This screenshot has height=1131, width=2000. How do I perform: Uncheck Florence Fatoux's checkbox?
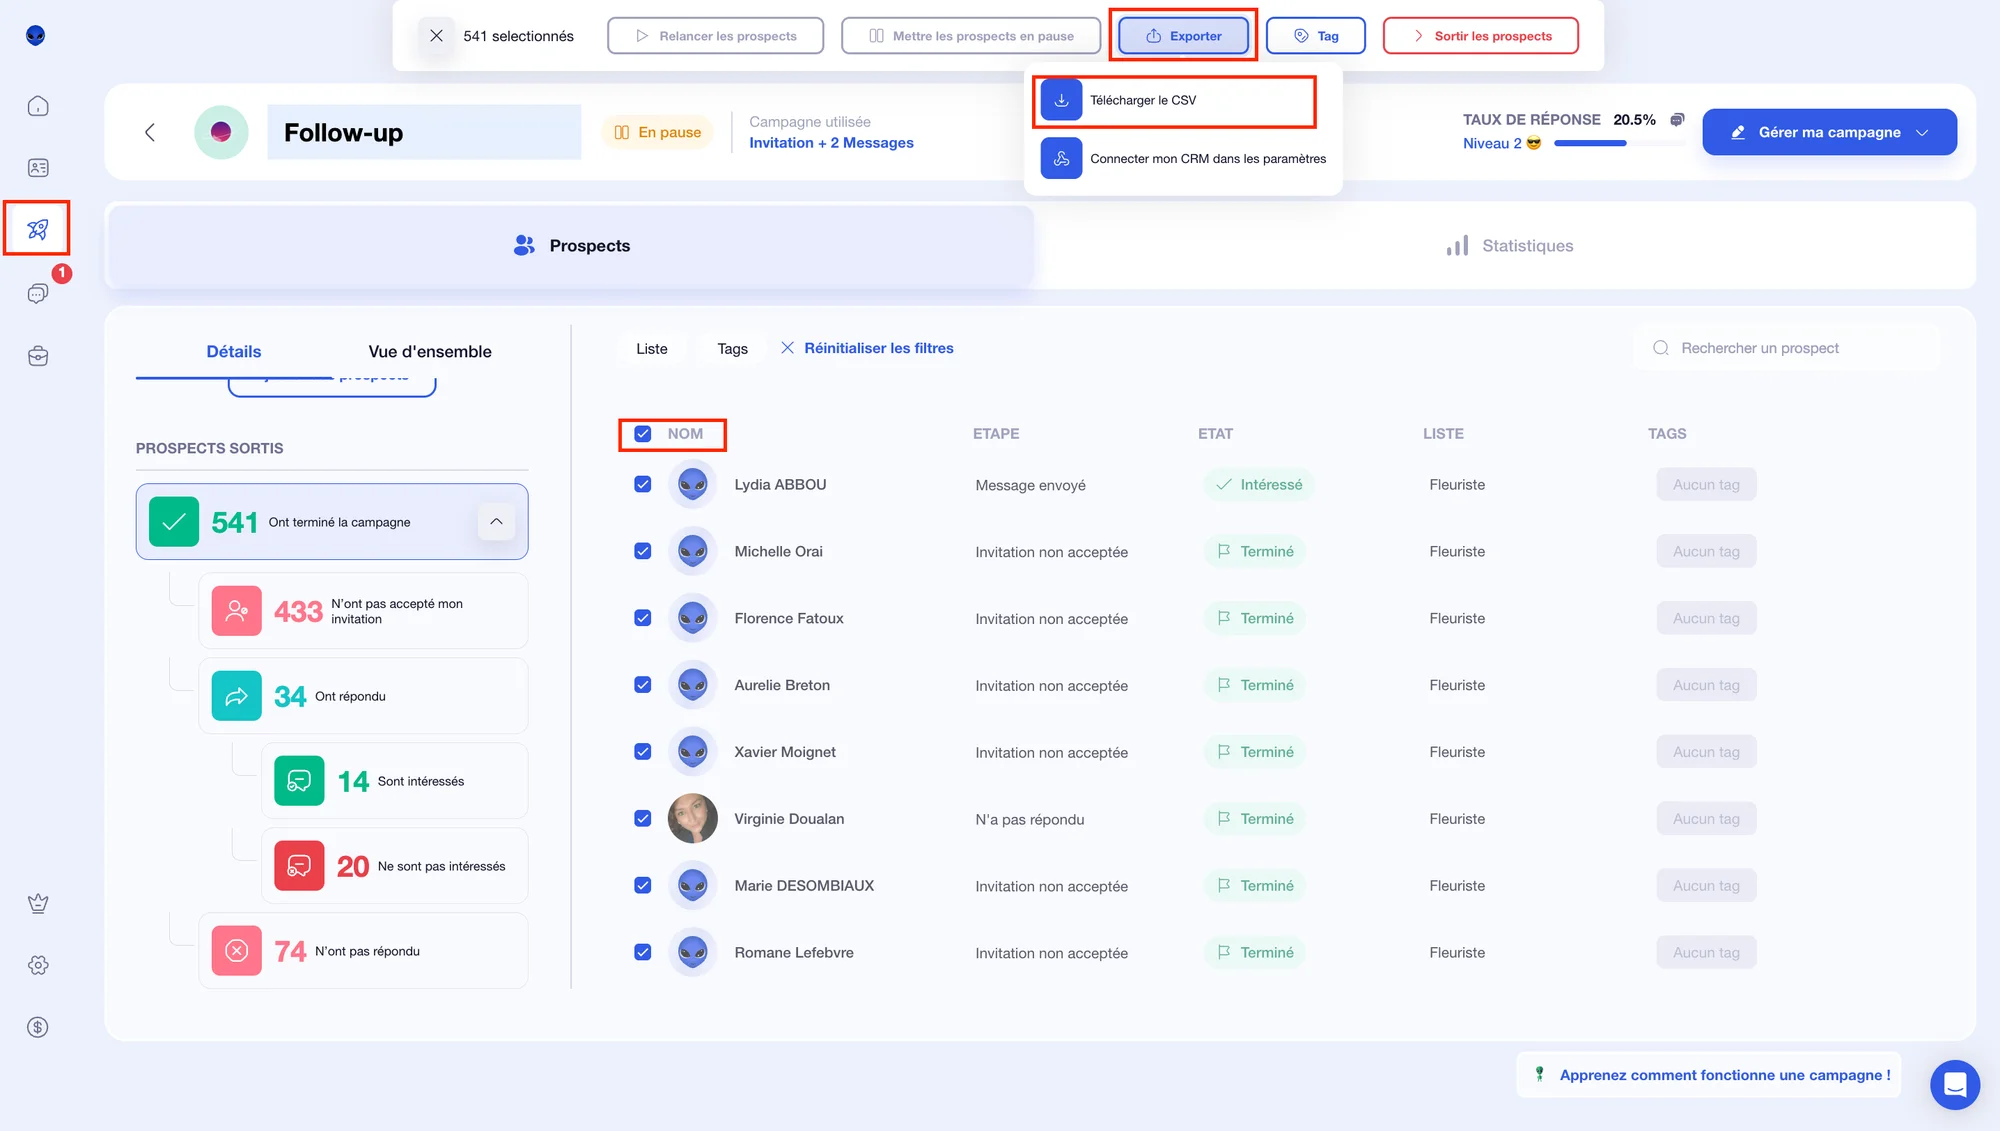click(x=643, y=618)
